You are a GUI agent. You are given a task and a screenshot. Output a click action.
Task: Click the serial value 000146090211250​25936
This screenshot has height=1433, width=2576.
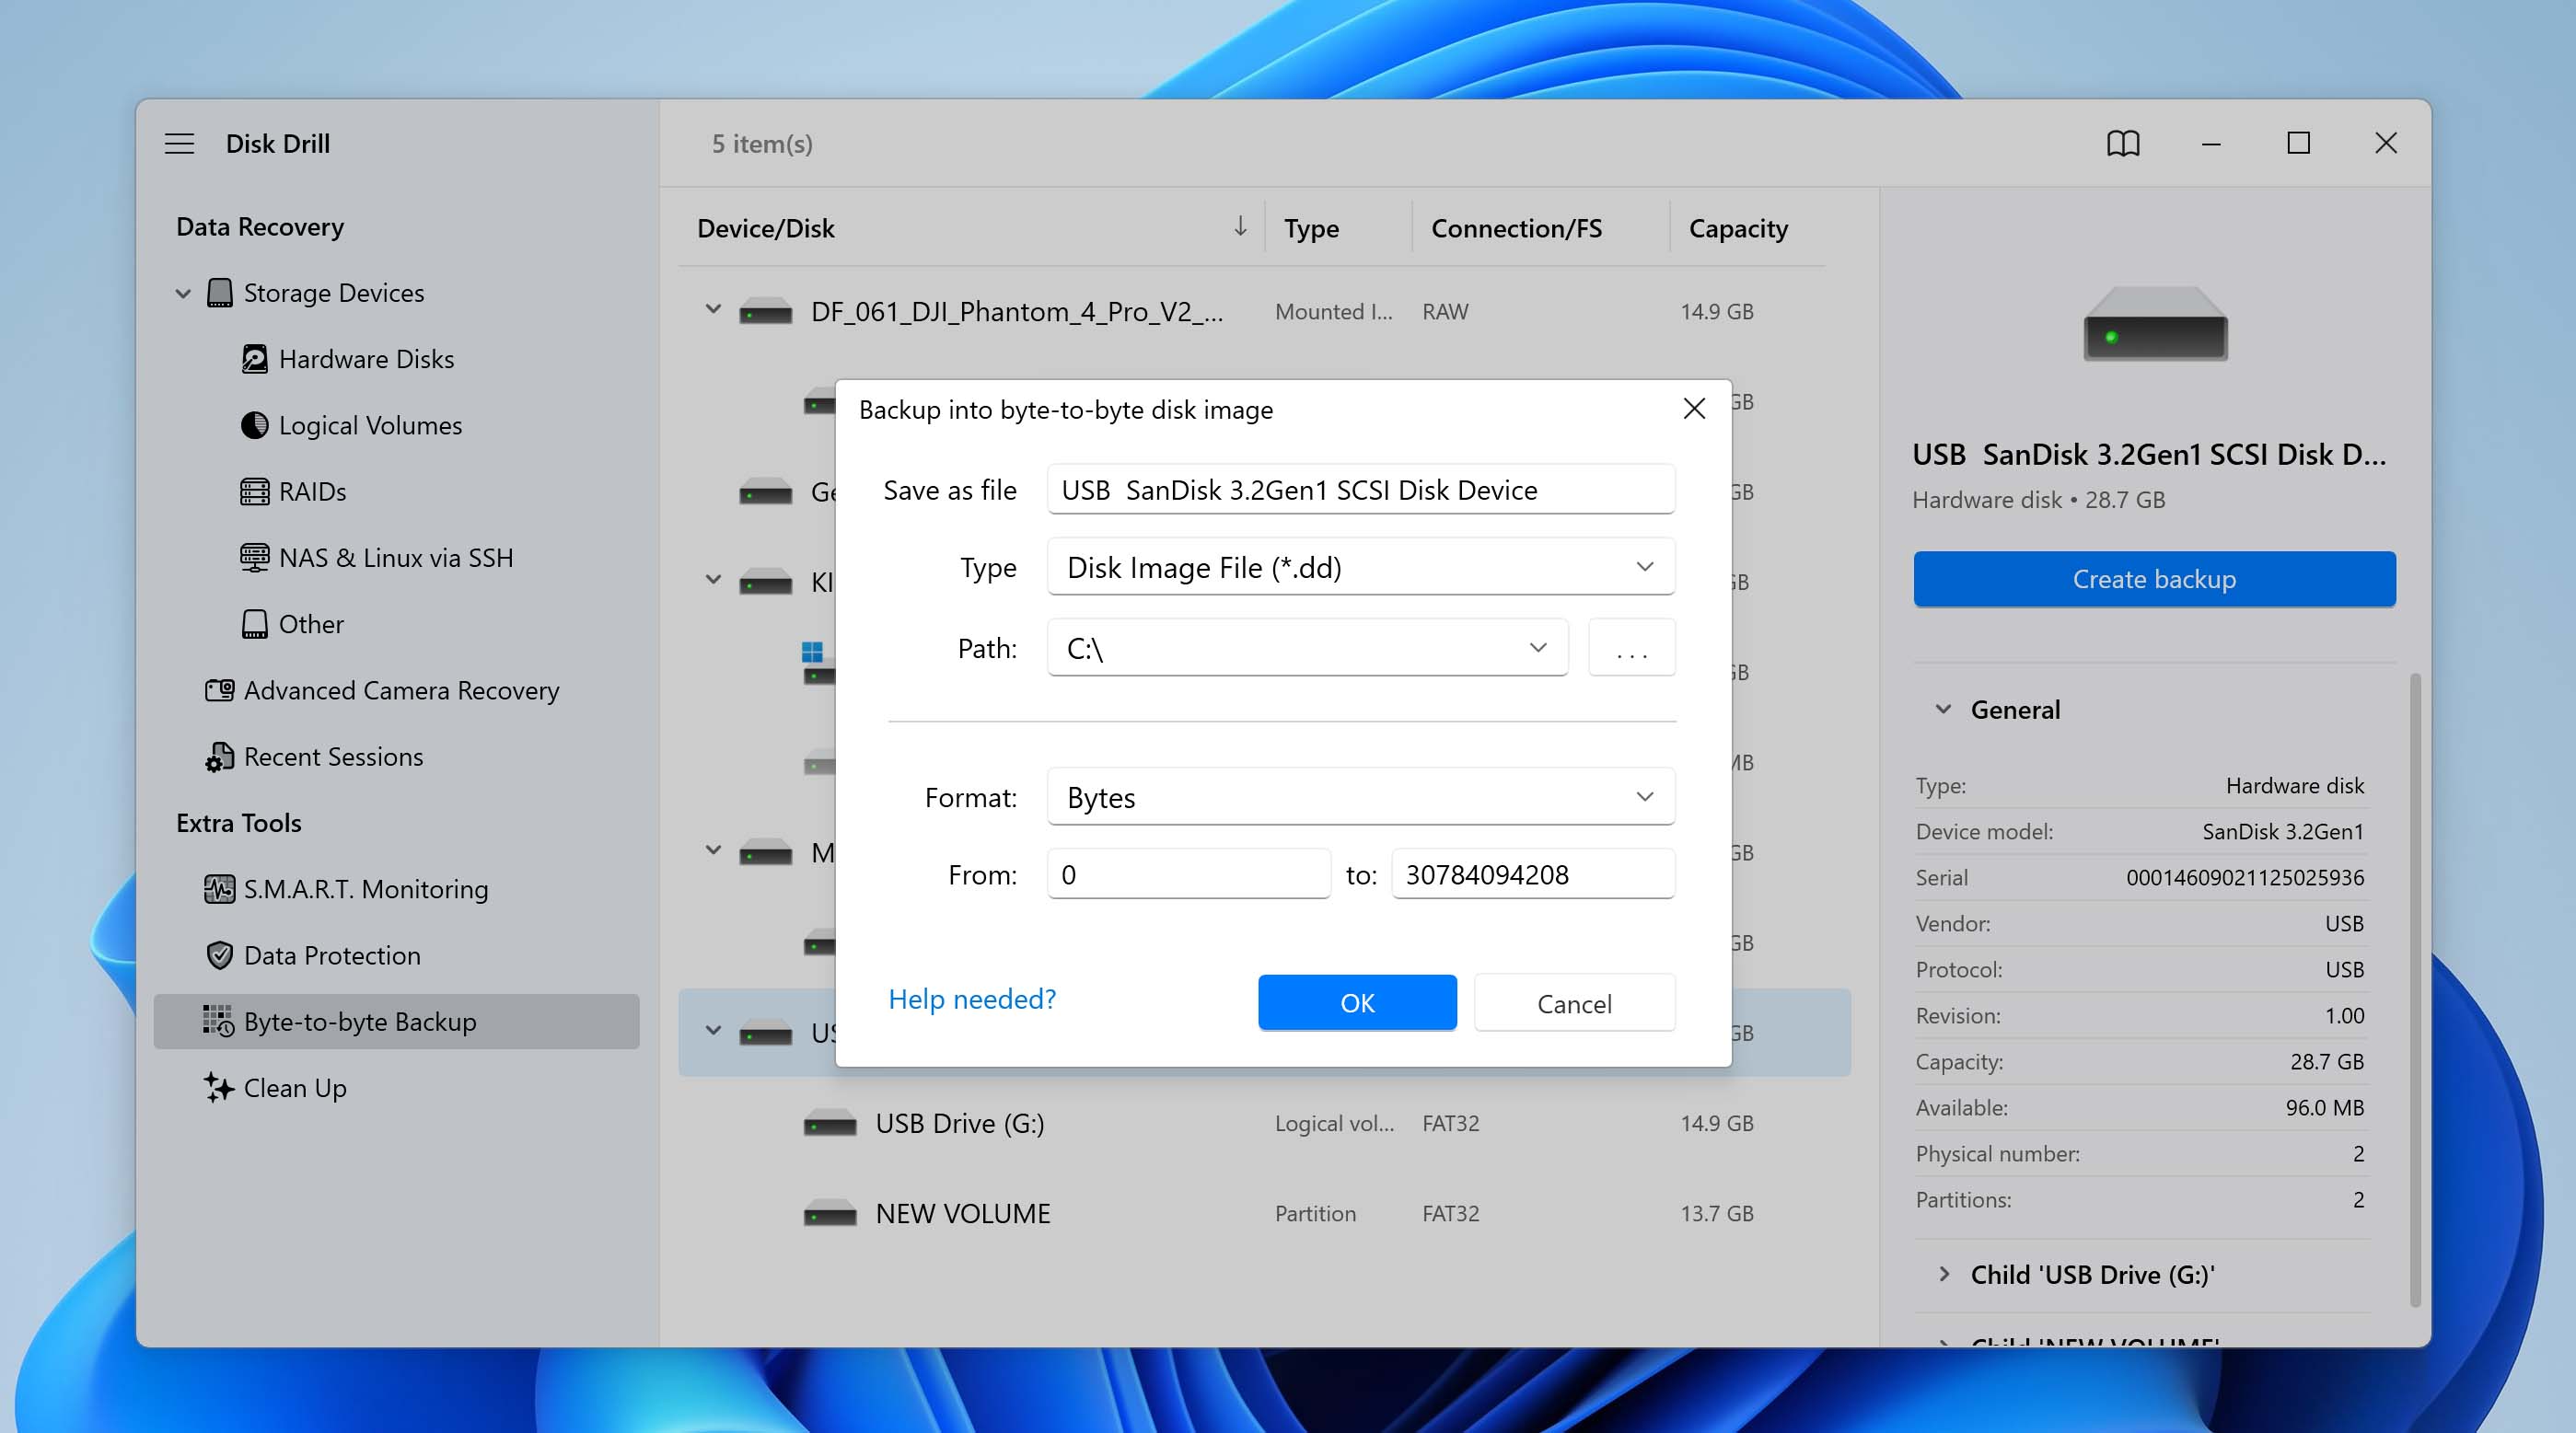(2245, 877)
